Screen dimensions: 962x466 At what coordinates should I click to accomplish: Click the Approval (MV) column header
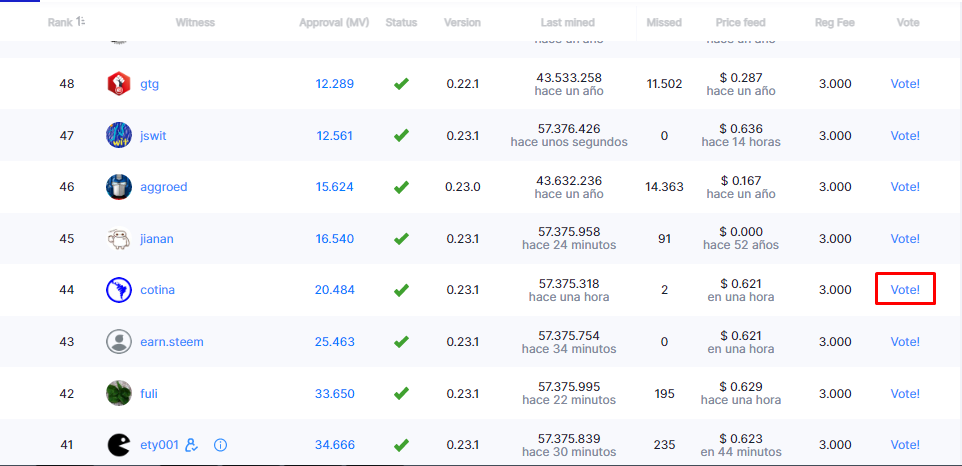(x=334, y=22)
